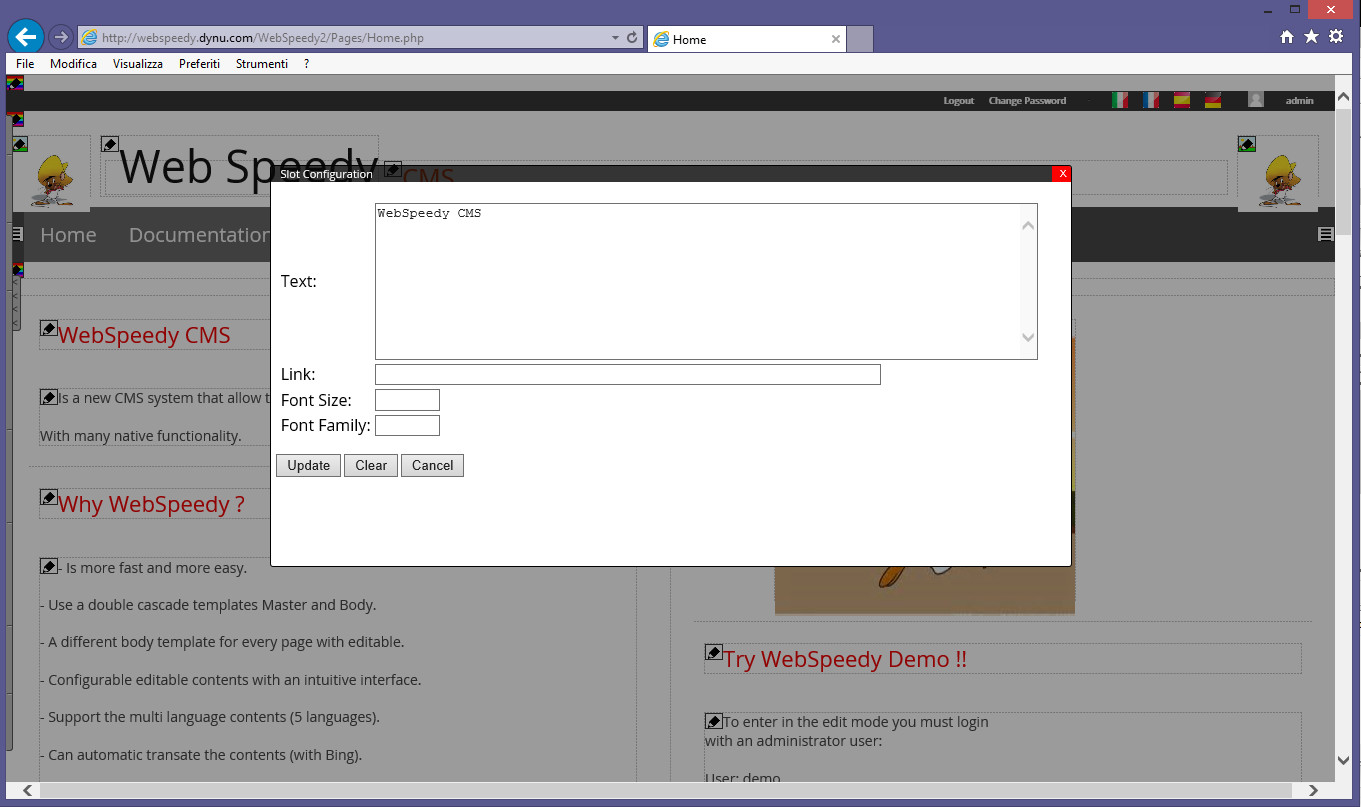The width and height of the screenshot is (1361, 807).
Task: Click the rainbow edit icon just below the navbar
Action: [x=18, y=269]
